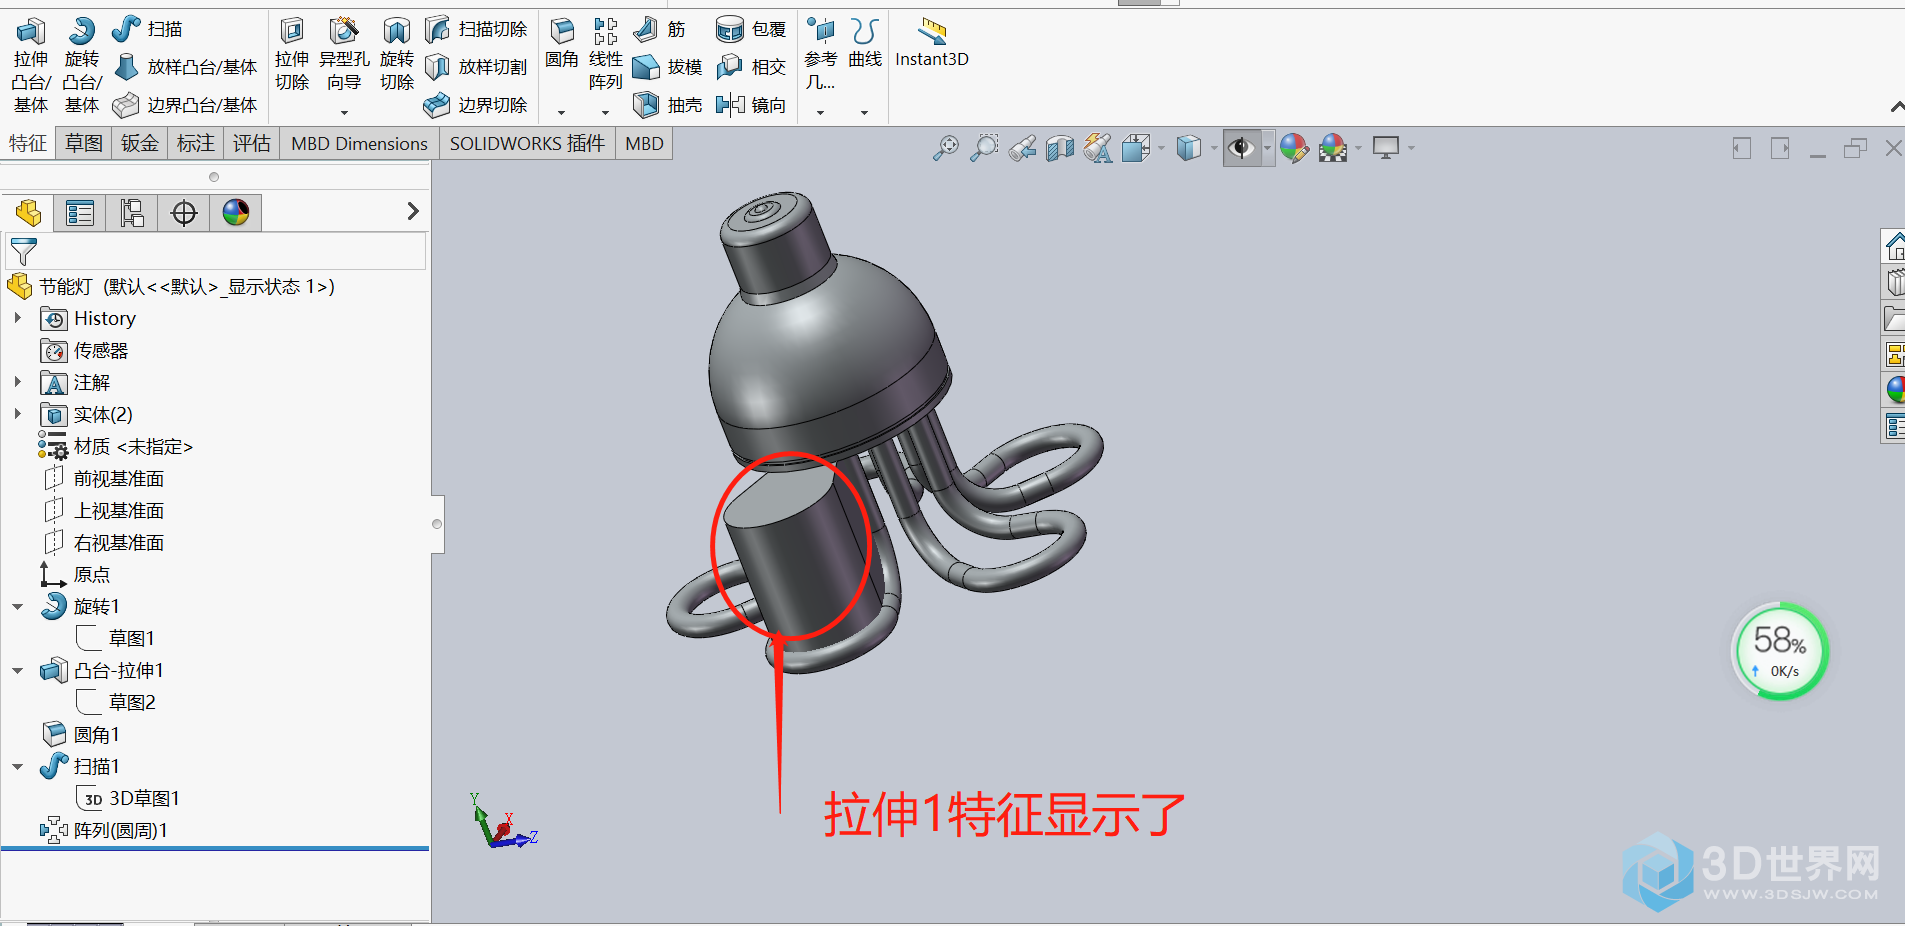Choose Lofted Cut (放样切割)
This screenshot has height=926, width=1905.
[476, 67]
